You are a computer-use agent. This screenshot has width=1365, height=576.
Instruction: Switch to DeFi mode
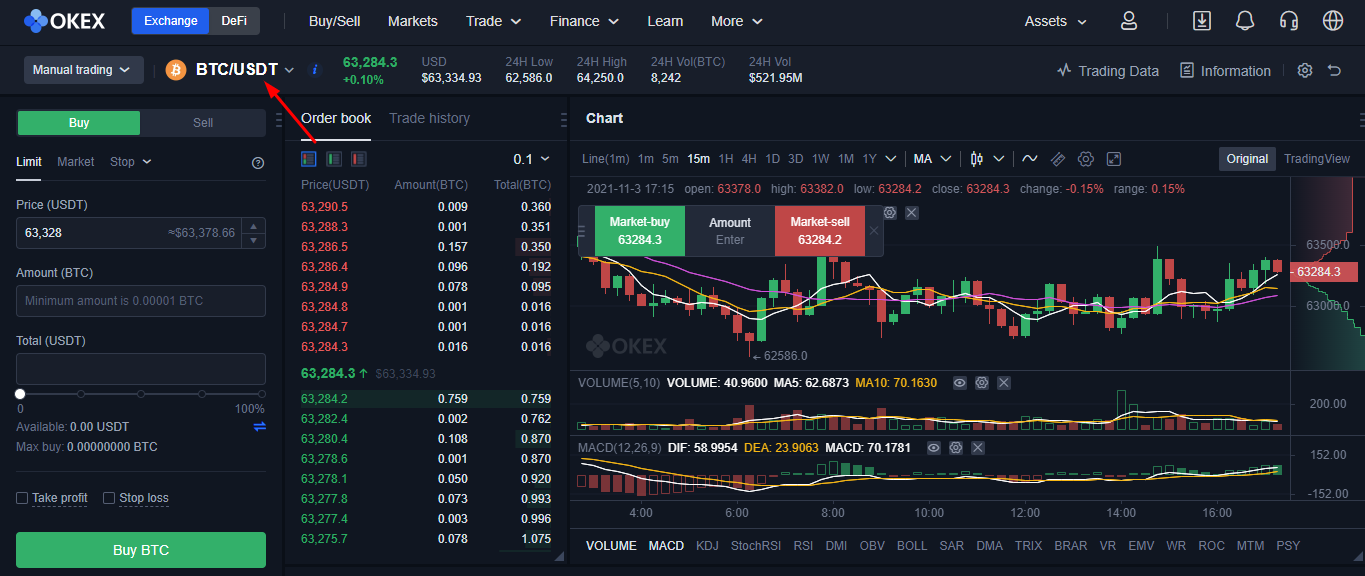pyautogui.click(x=234, y=21)
